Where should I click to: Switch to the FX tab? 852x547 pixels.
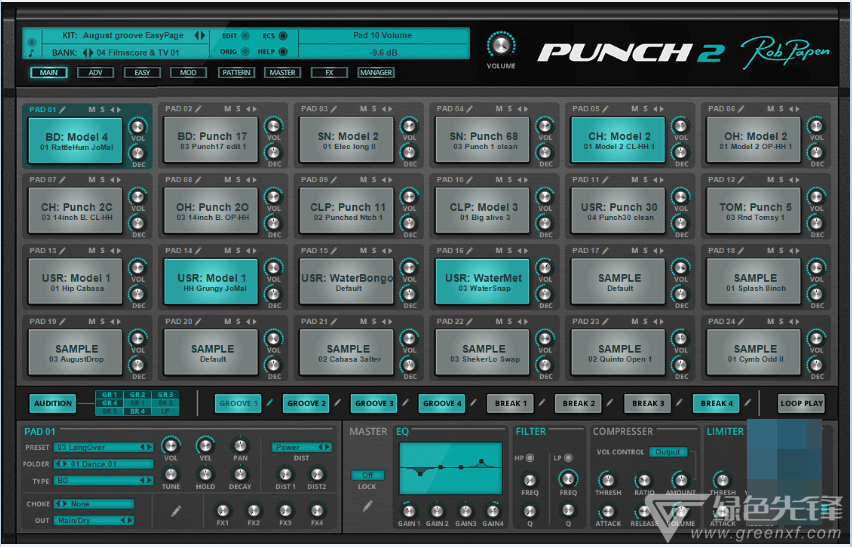329,72
